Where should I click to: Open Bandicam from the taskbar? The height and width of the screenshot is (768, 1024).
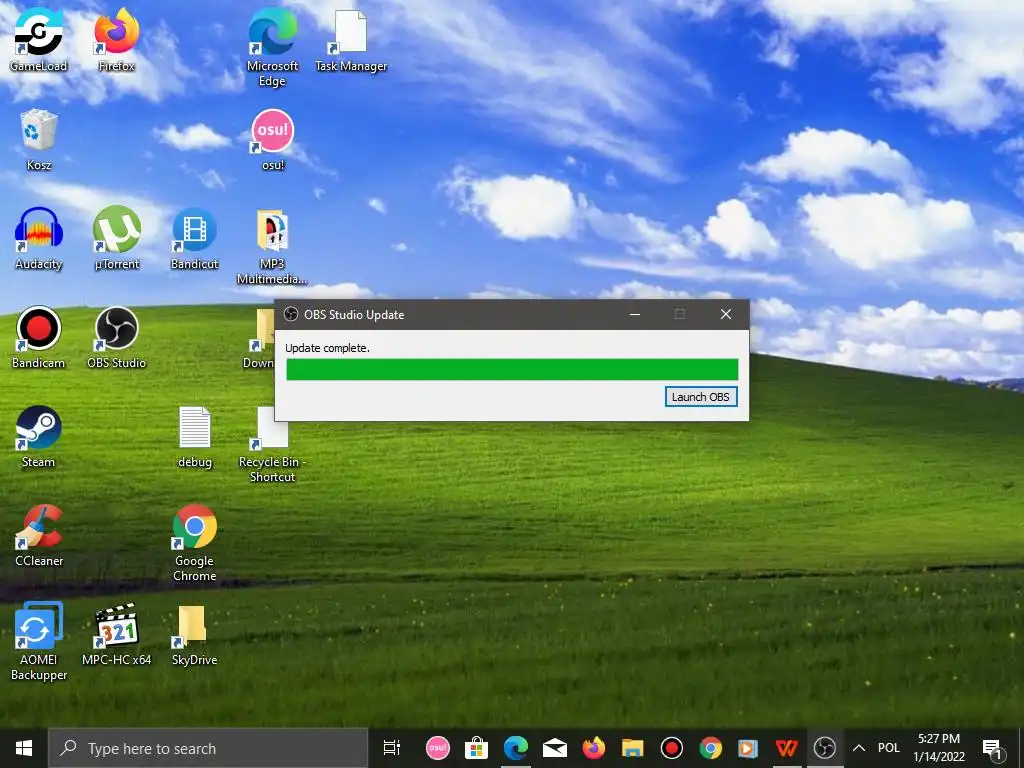point(671,748)
